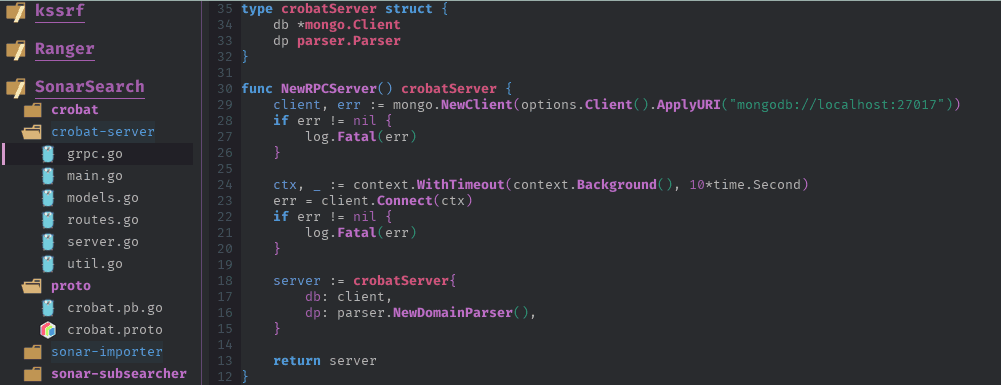Click the kssrf project folder icon
1001x385 pixels.
pyautogui.click(x=15, y=11)
